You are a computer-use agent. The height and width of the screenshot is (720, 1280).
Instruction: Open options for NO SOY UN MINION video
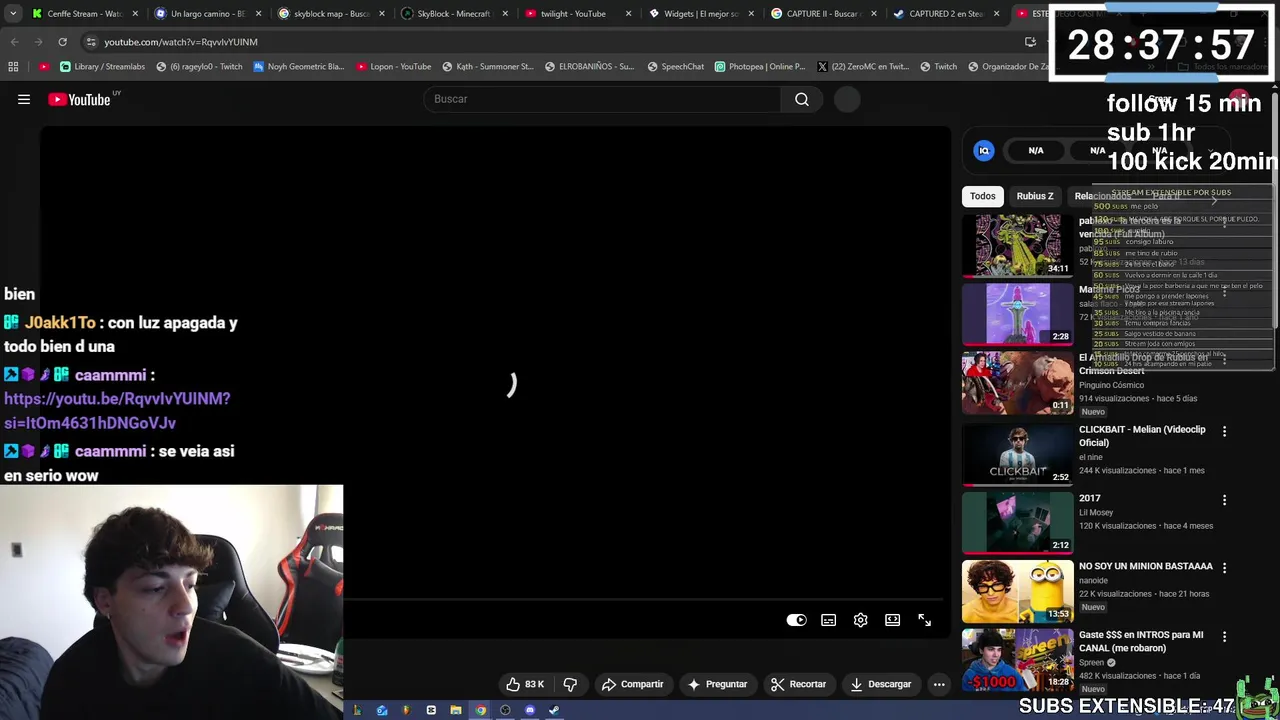[x=1224, y=567]
